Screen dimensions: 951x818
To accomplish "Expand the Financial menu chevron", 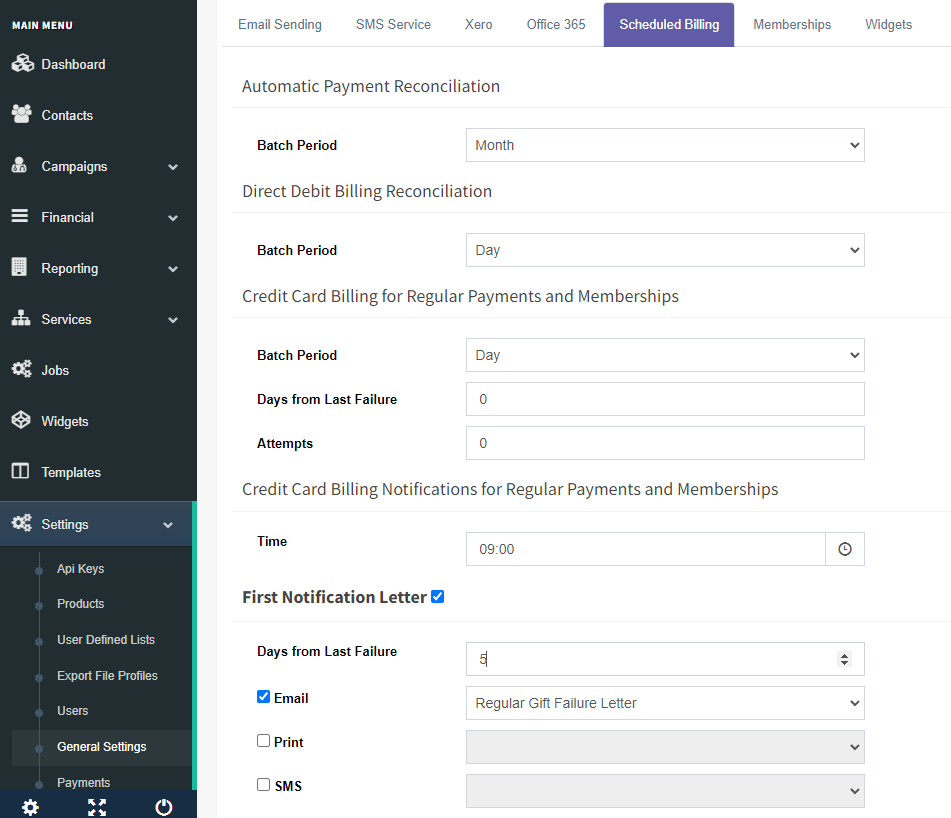I will click(x=173, y=218).
